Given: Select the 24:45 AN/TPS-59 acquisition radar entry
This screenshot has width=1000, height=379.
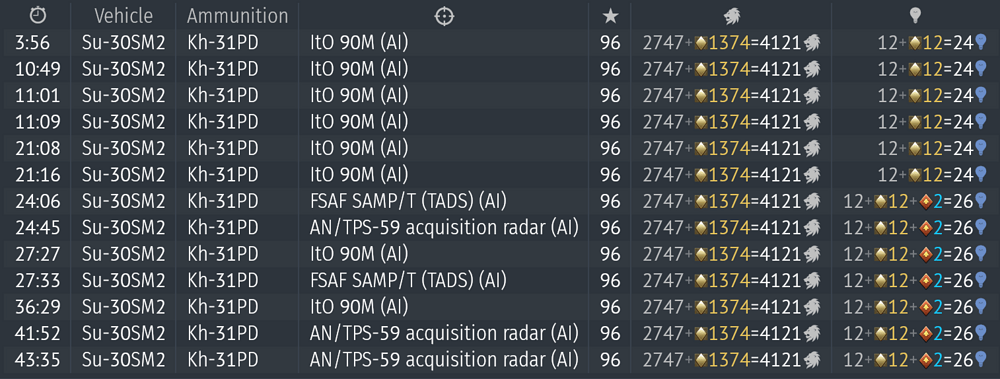Looking at the screenshot, I should pos(444,228).
